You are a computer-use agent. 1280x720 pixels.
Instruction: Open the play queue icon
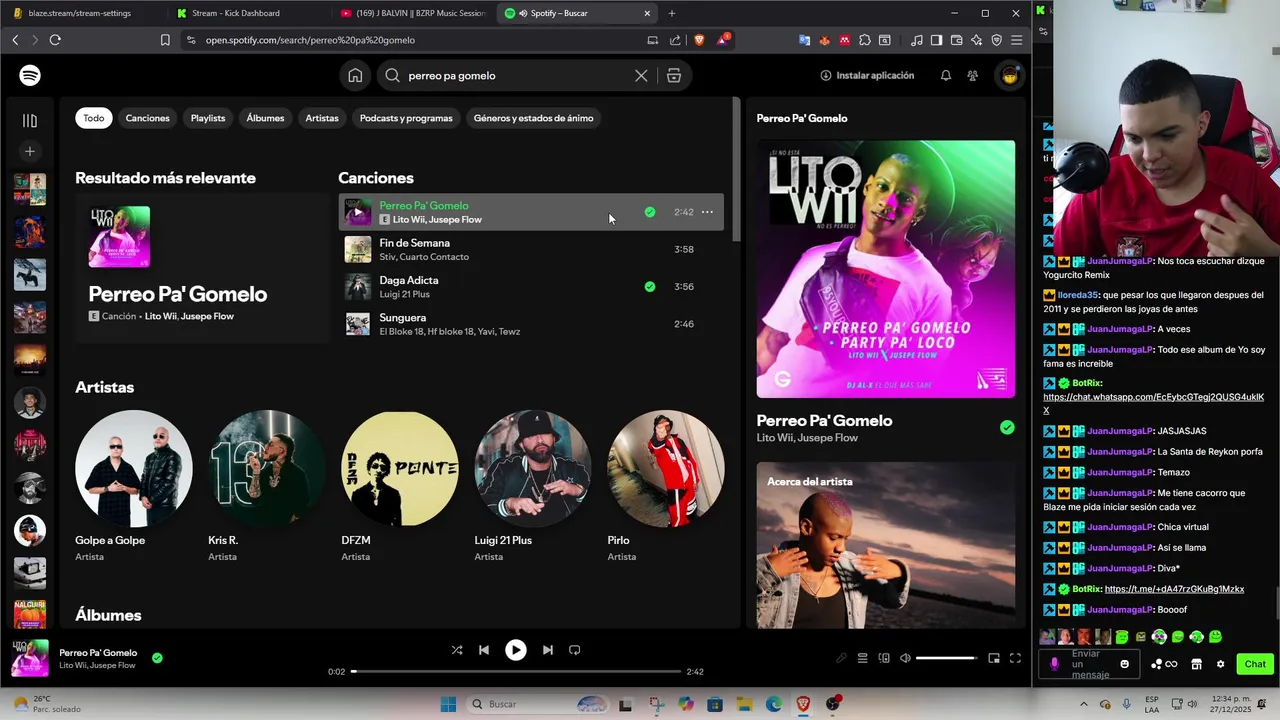pos(862,658)
